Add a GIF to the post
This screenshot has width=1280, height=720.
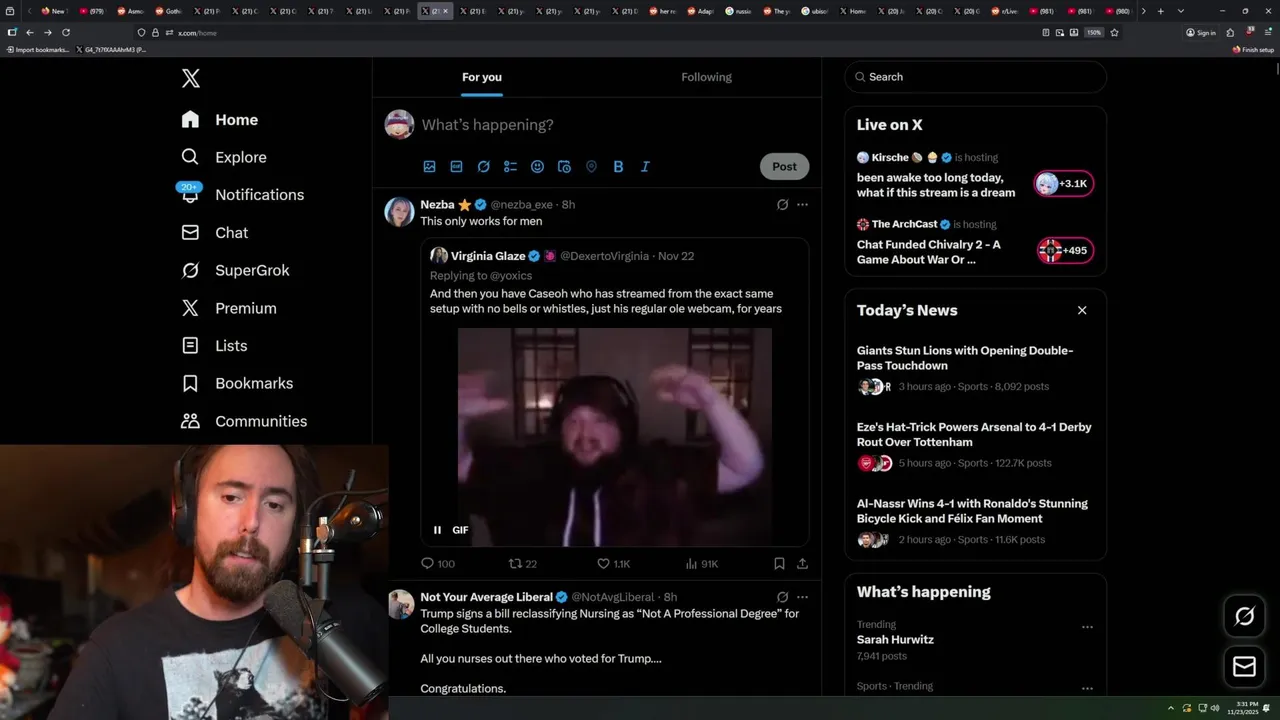click(x=456, y=167)
